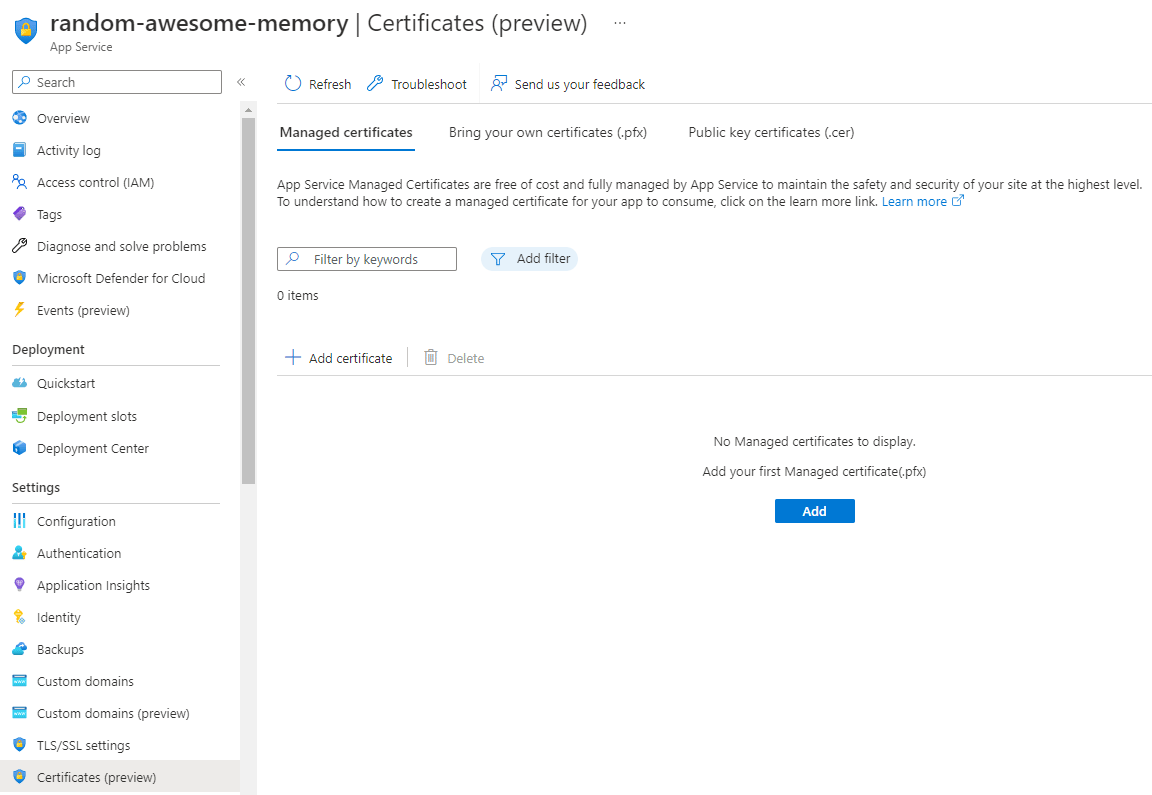Screen dimensions: 1152x795
Task: Click the sidebar scrollbar thumb
Action: click(x=248, y=301)
